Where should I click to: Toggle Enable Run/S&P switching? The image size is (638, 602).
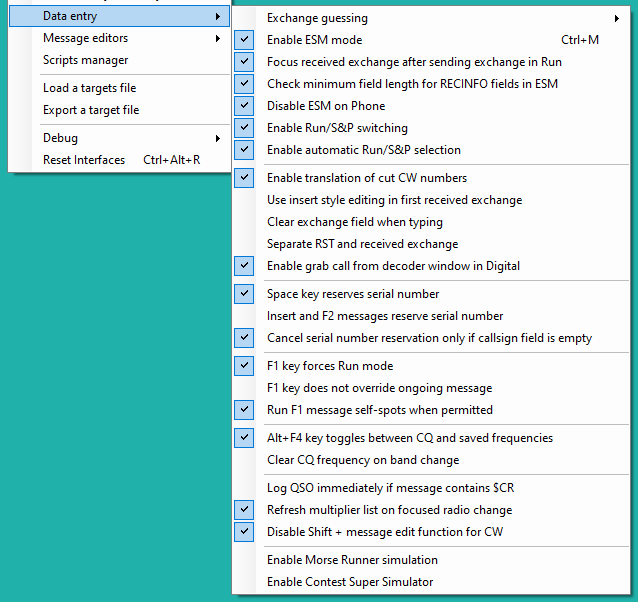click(431, 128)
